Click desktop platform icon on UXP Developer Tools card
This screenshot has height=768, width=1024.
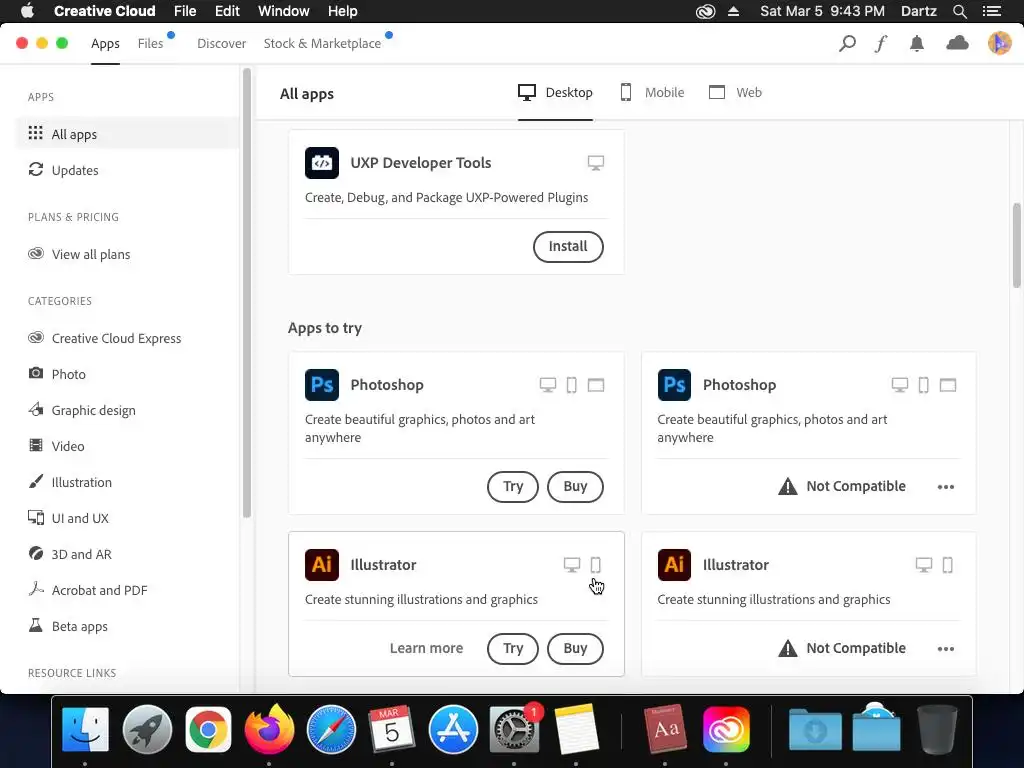pyautogui.click(x=596, y=163)
